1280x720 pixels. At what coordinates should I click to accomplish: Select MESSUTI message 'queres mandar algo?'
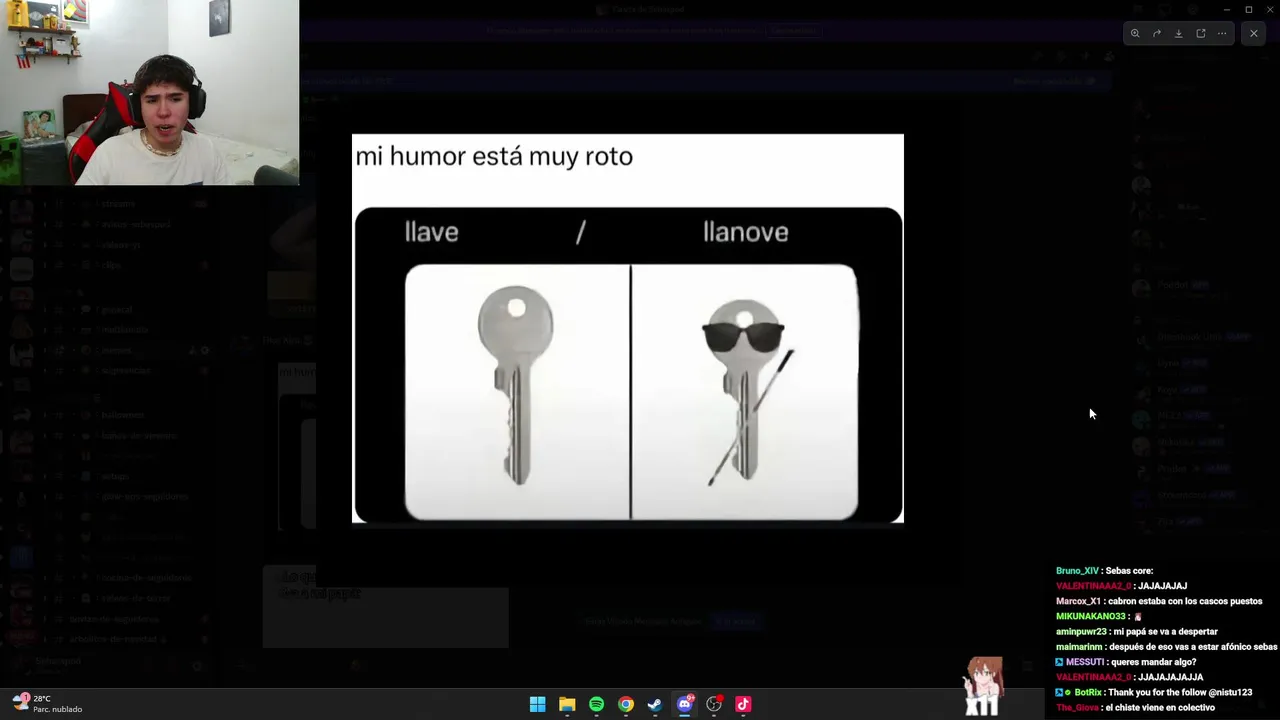click(1125, 662)
